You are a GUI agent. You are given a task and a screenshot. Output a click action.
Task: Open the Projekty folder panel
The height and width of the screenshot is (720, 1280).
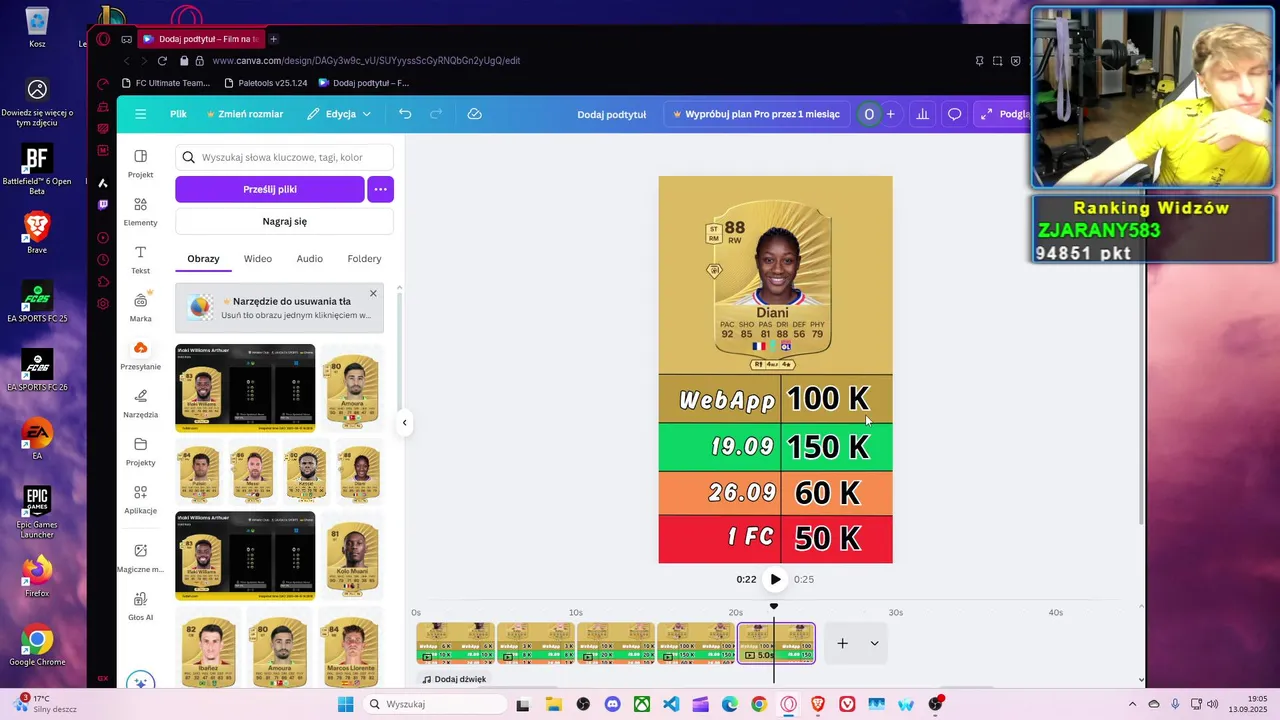coord(140,451)
